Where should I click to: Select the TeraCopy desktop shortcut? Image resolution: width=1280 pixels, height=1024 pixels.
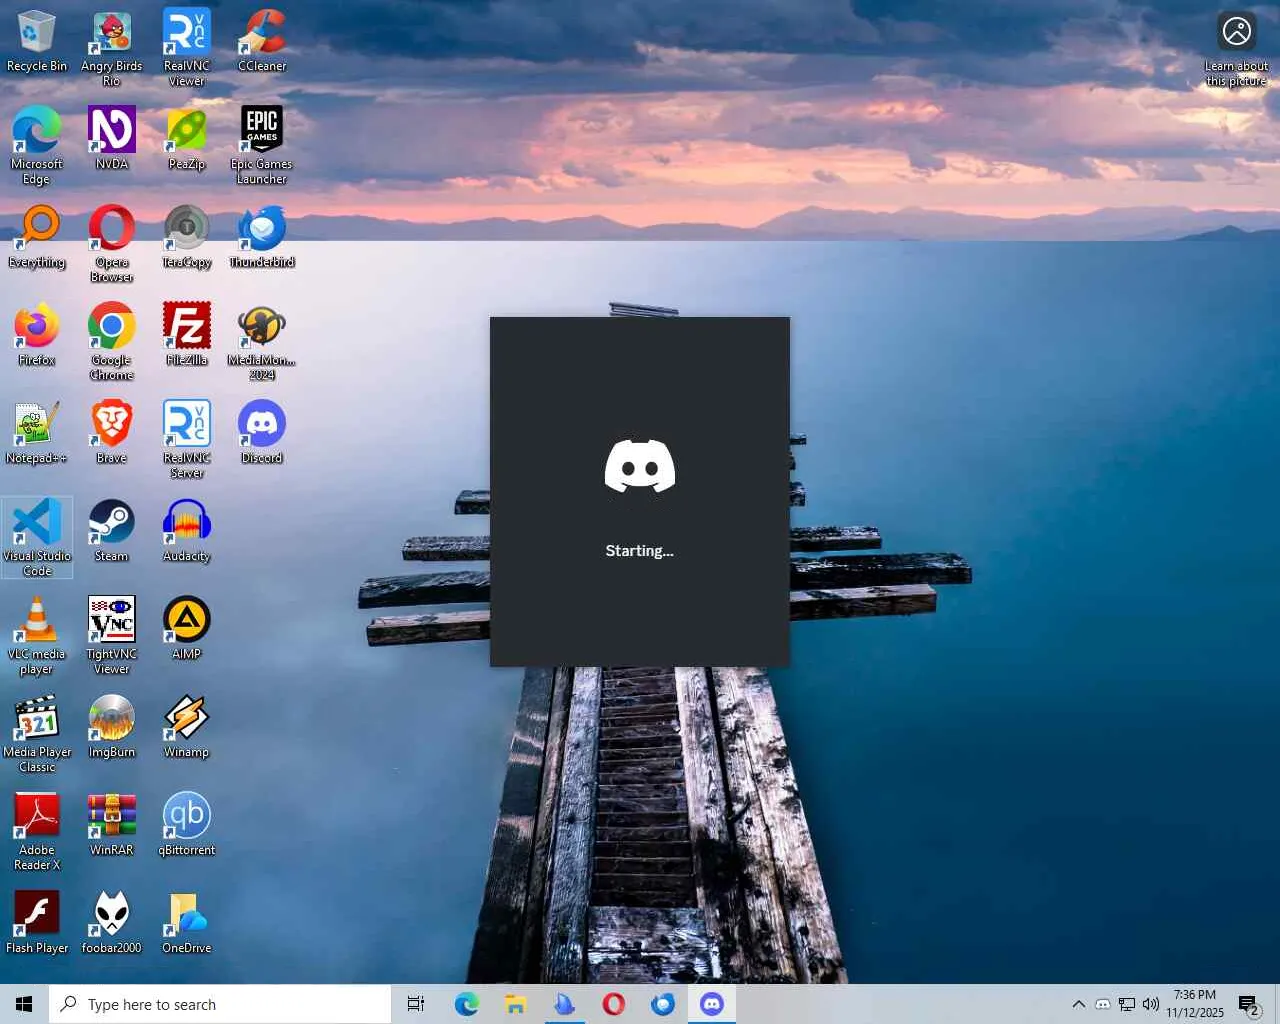[x=187, y=237]
